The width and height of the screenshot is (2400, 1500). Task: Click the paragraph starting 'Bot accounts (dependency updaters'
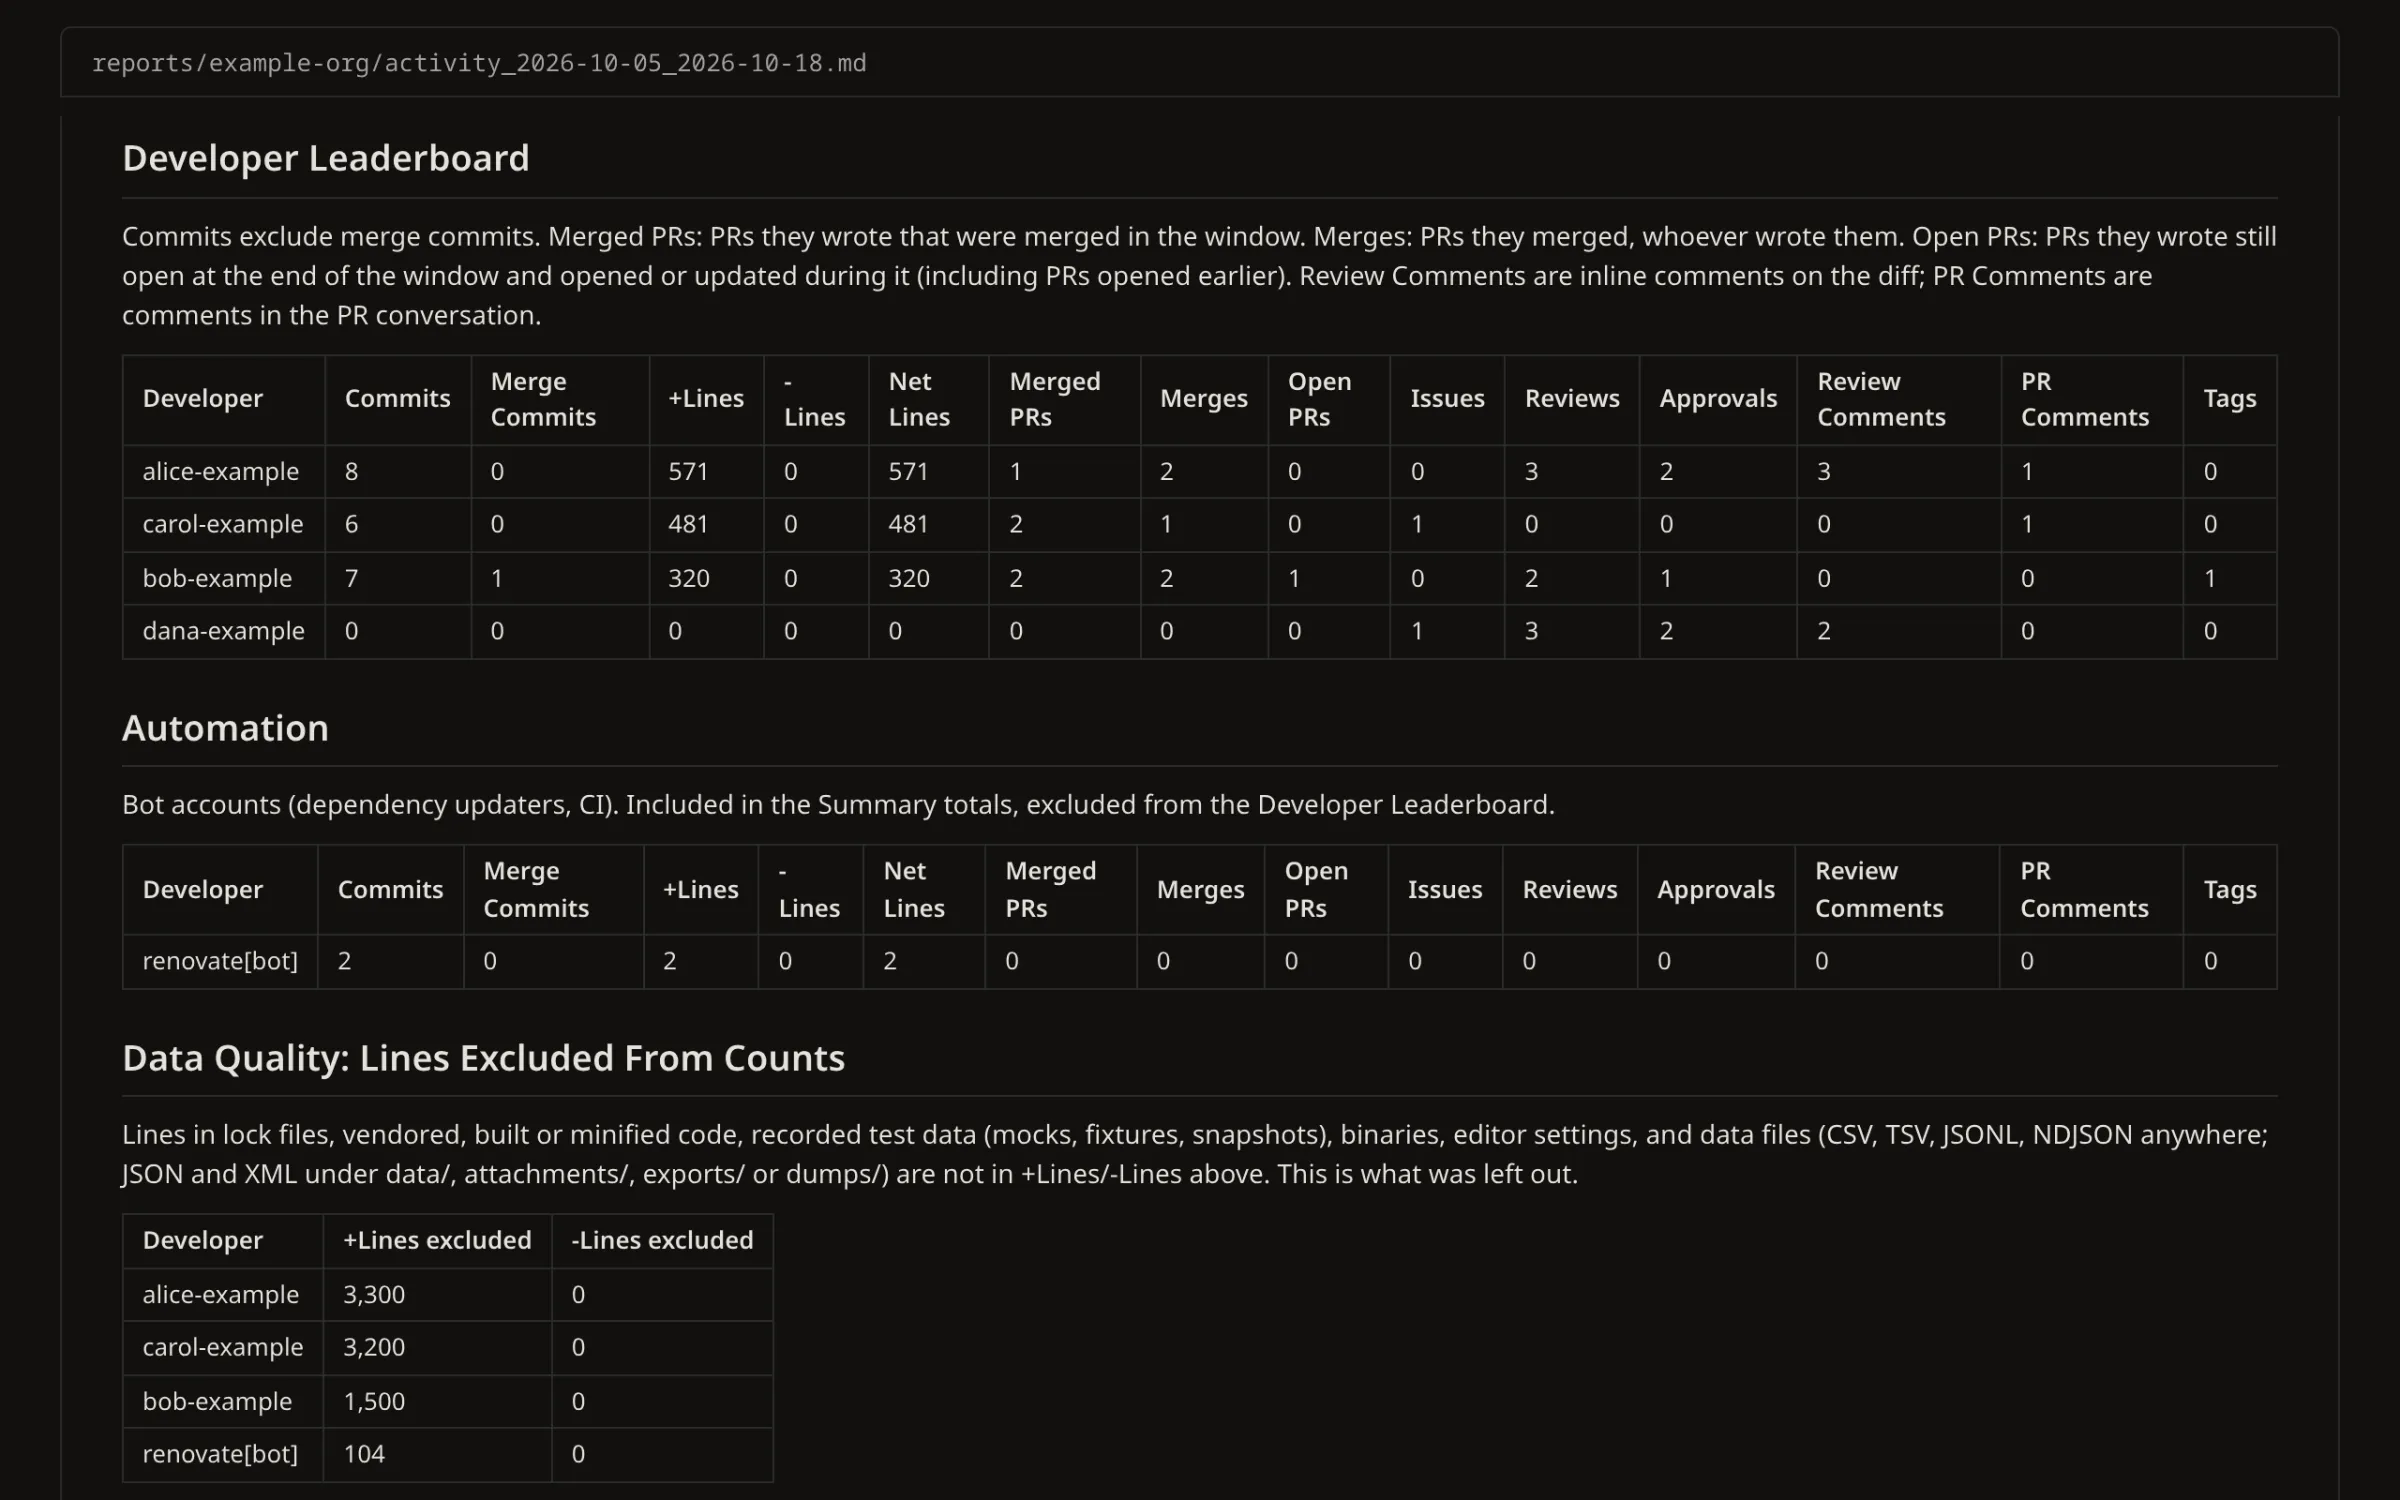pos(838,804)
